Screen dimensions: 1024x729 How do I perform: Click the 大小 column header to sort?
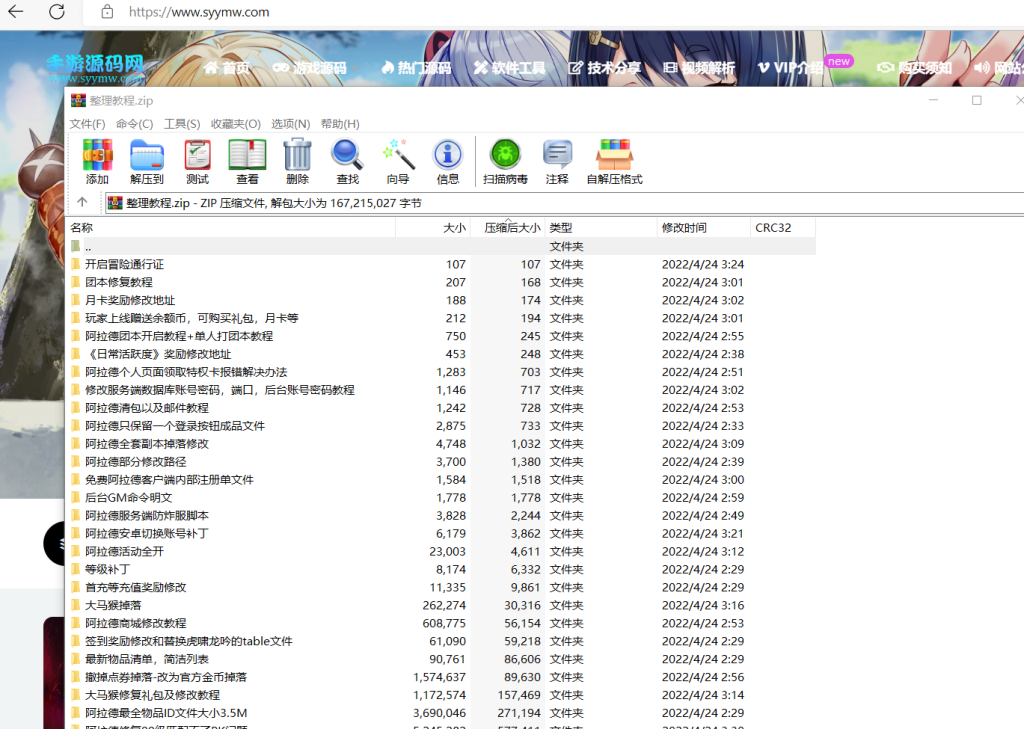pos(453,227)
